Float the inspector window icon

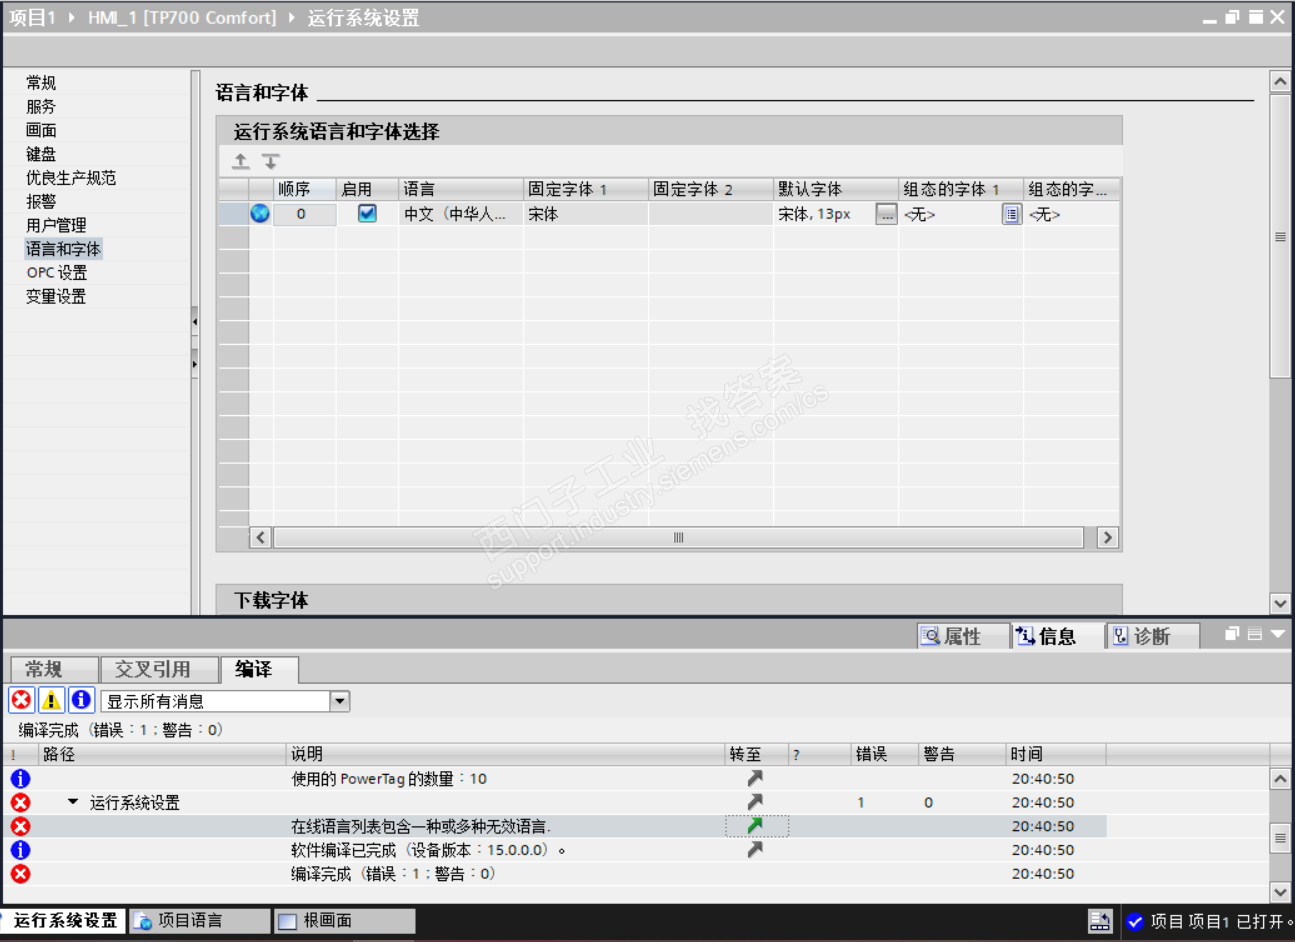pyautogui.click(x=1232, y=634)
